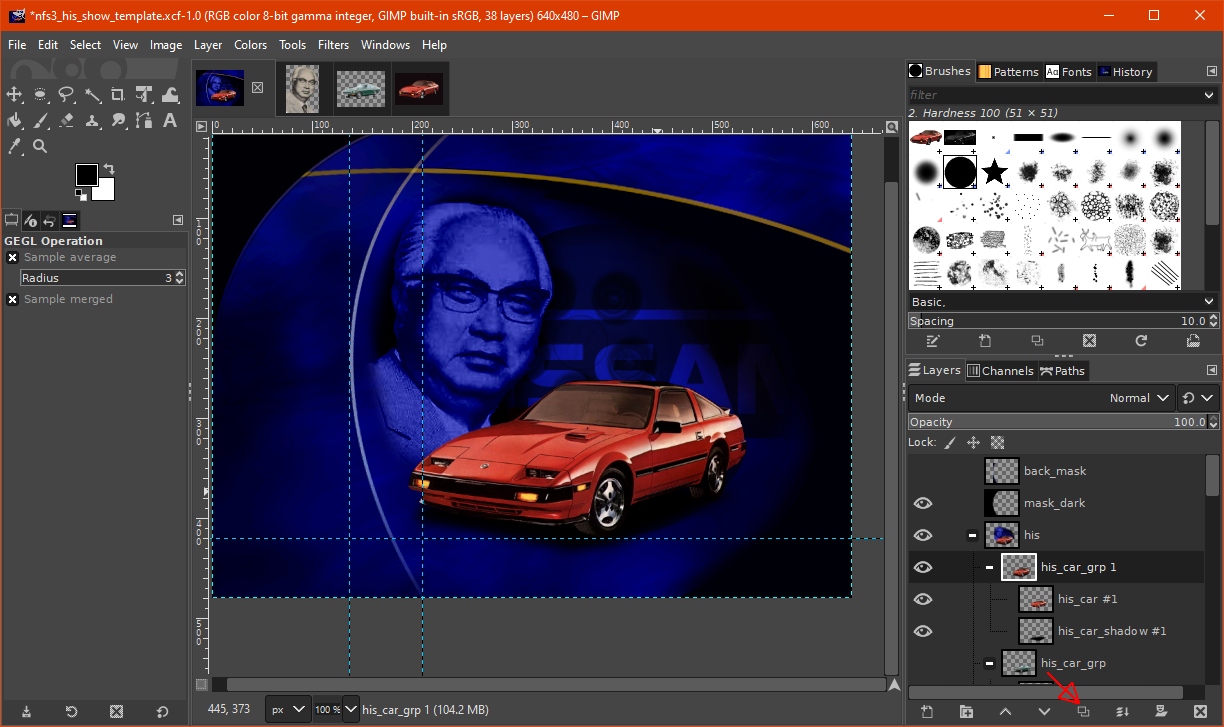Merge the layer down
The image size is (1224, 727).
(1122, 712)
